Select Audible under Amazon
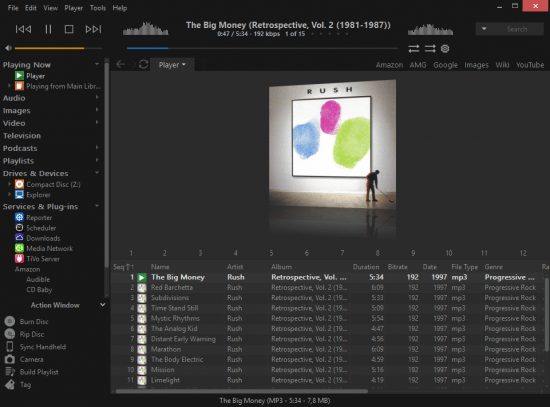The image size is (550, 407). pos(38,280)
